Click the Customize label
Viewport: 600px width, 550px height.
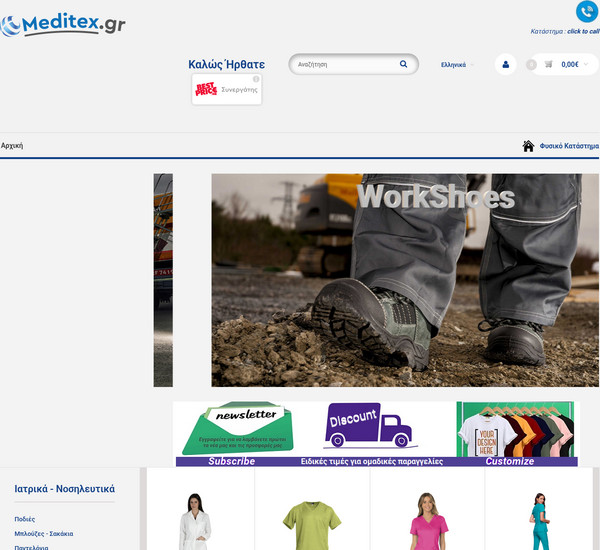[510, 461]
